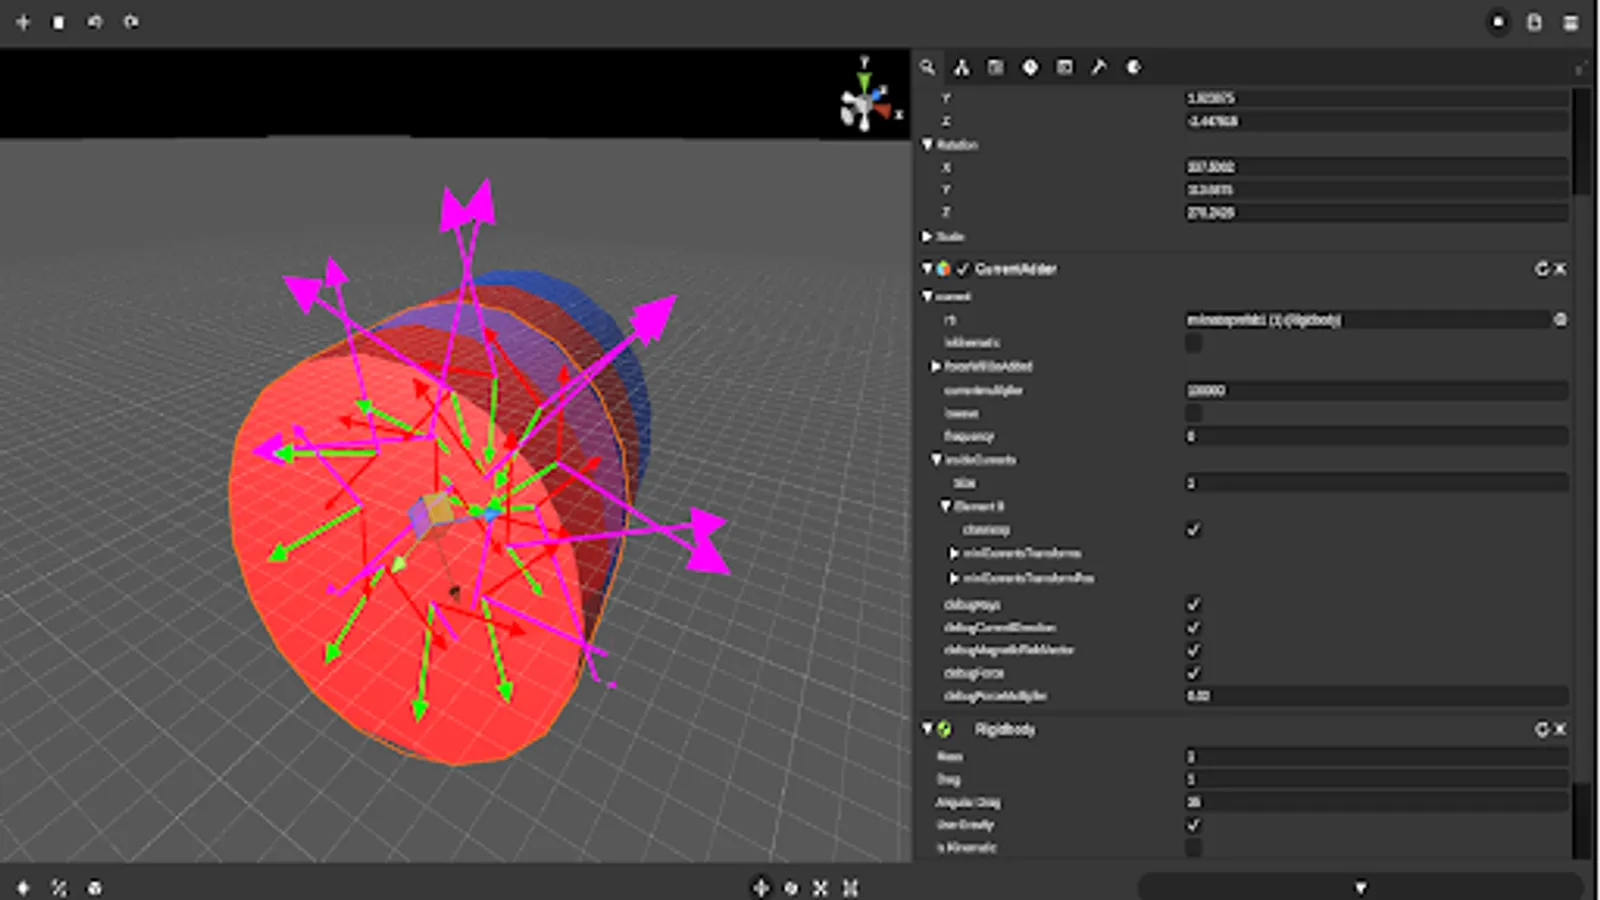Click the frequency value field
This screenshot has width=1600, height=900.
pyautogui.click(x=1376, y=436)
